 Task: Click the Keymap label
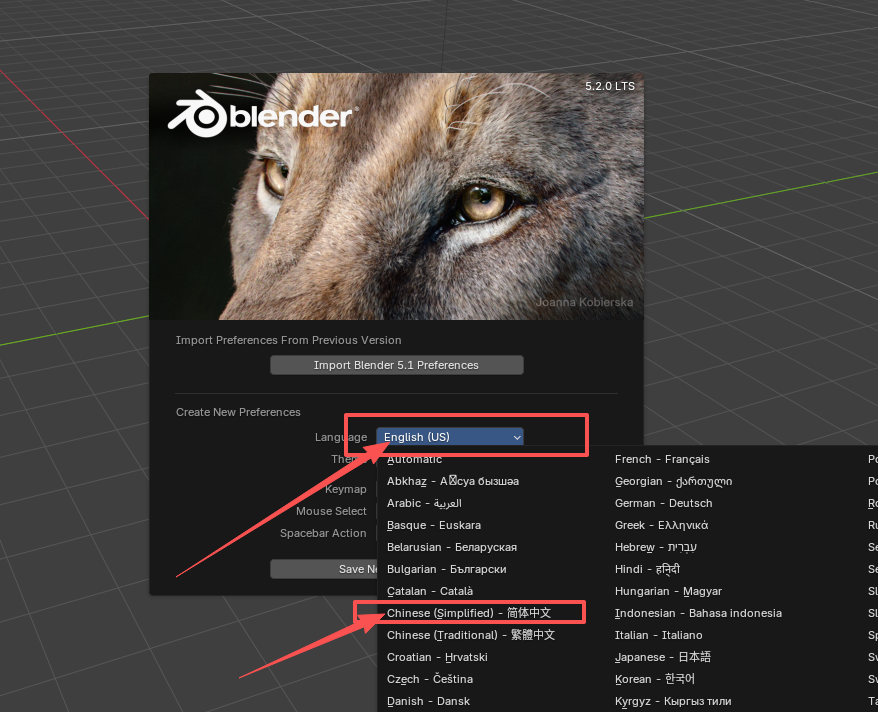(x=345, y=489)
